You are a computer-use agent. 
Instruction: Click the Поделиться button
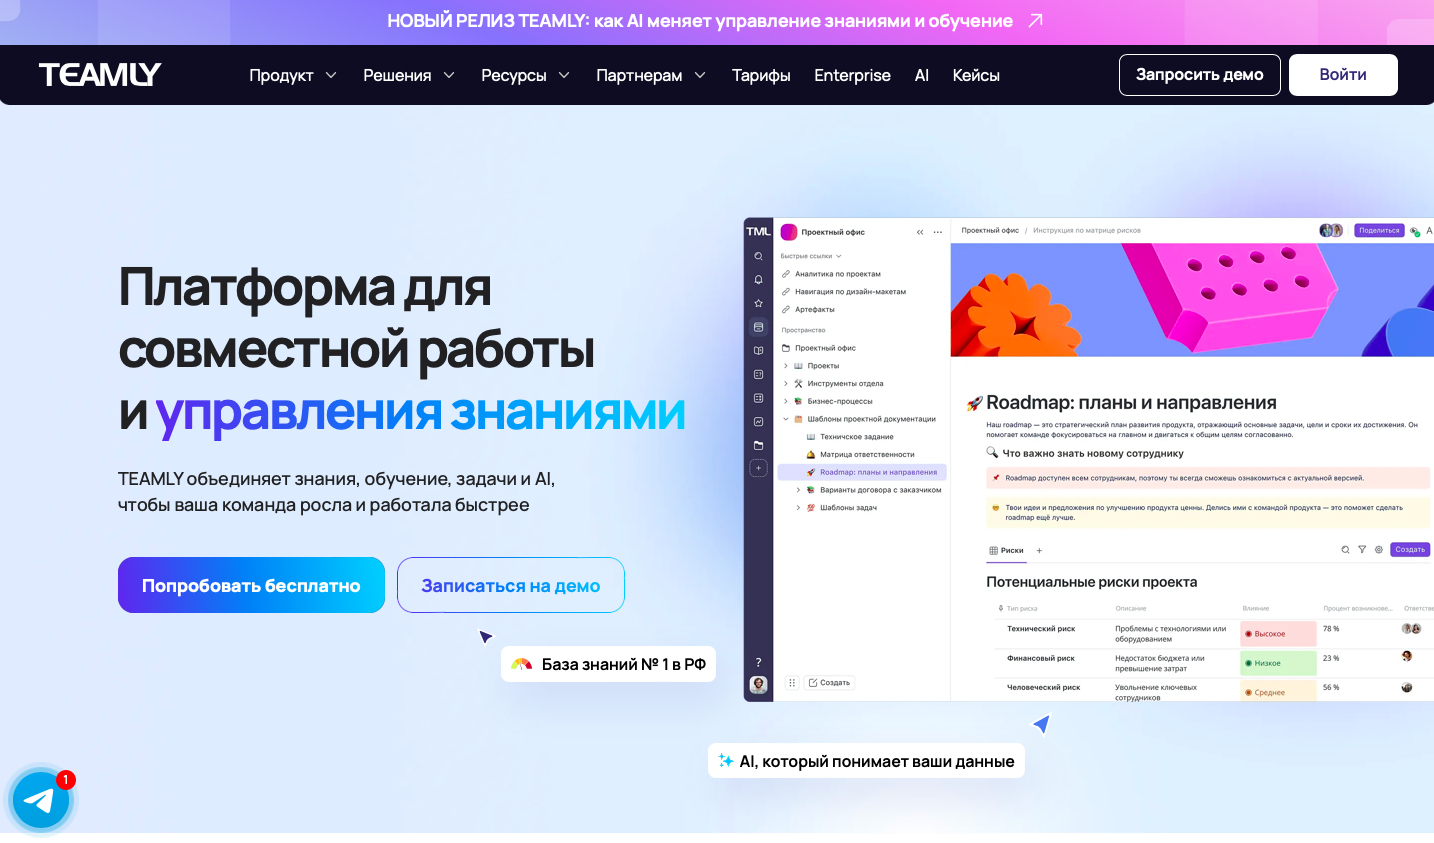1379,230
